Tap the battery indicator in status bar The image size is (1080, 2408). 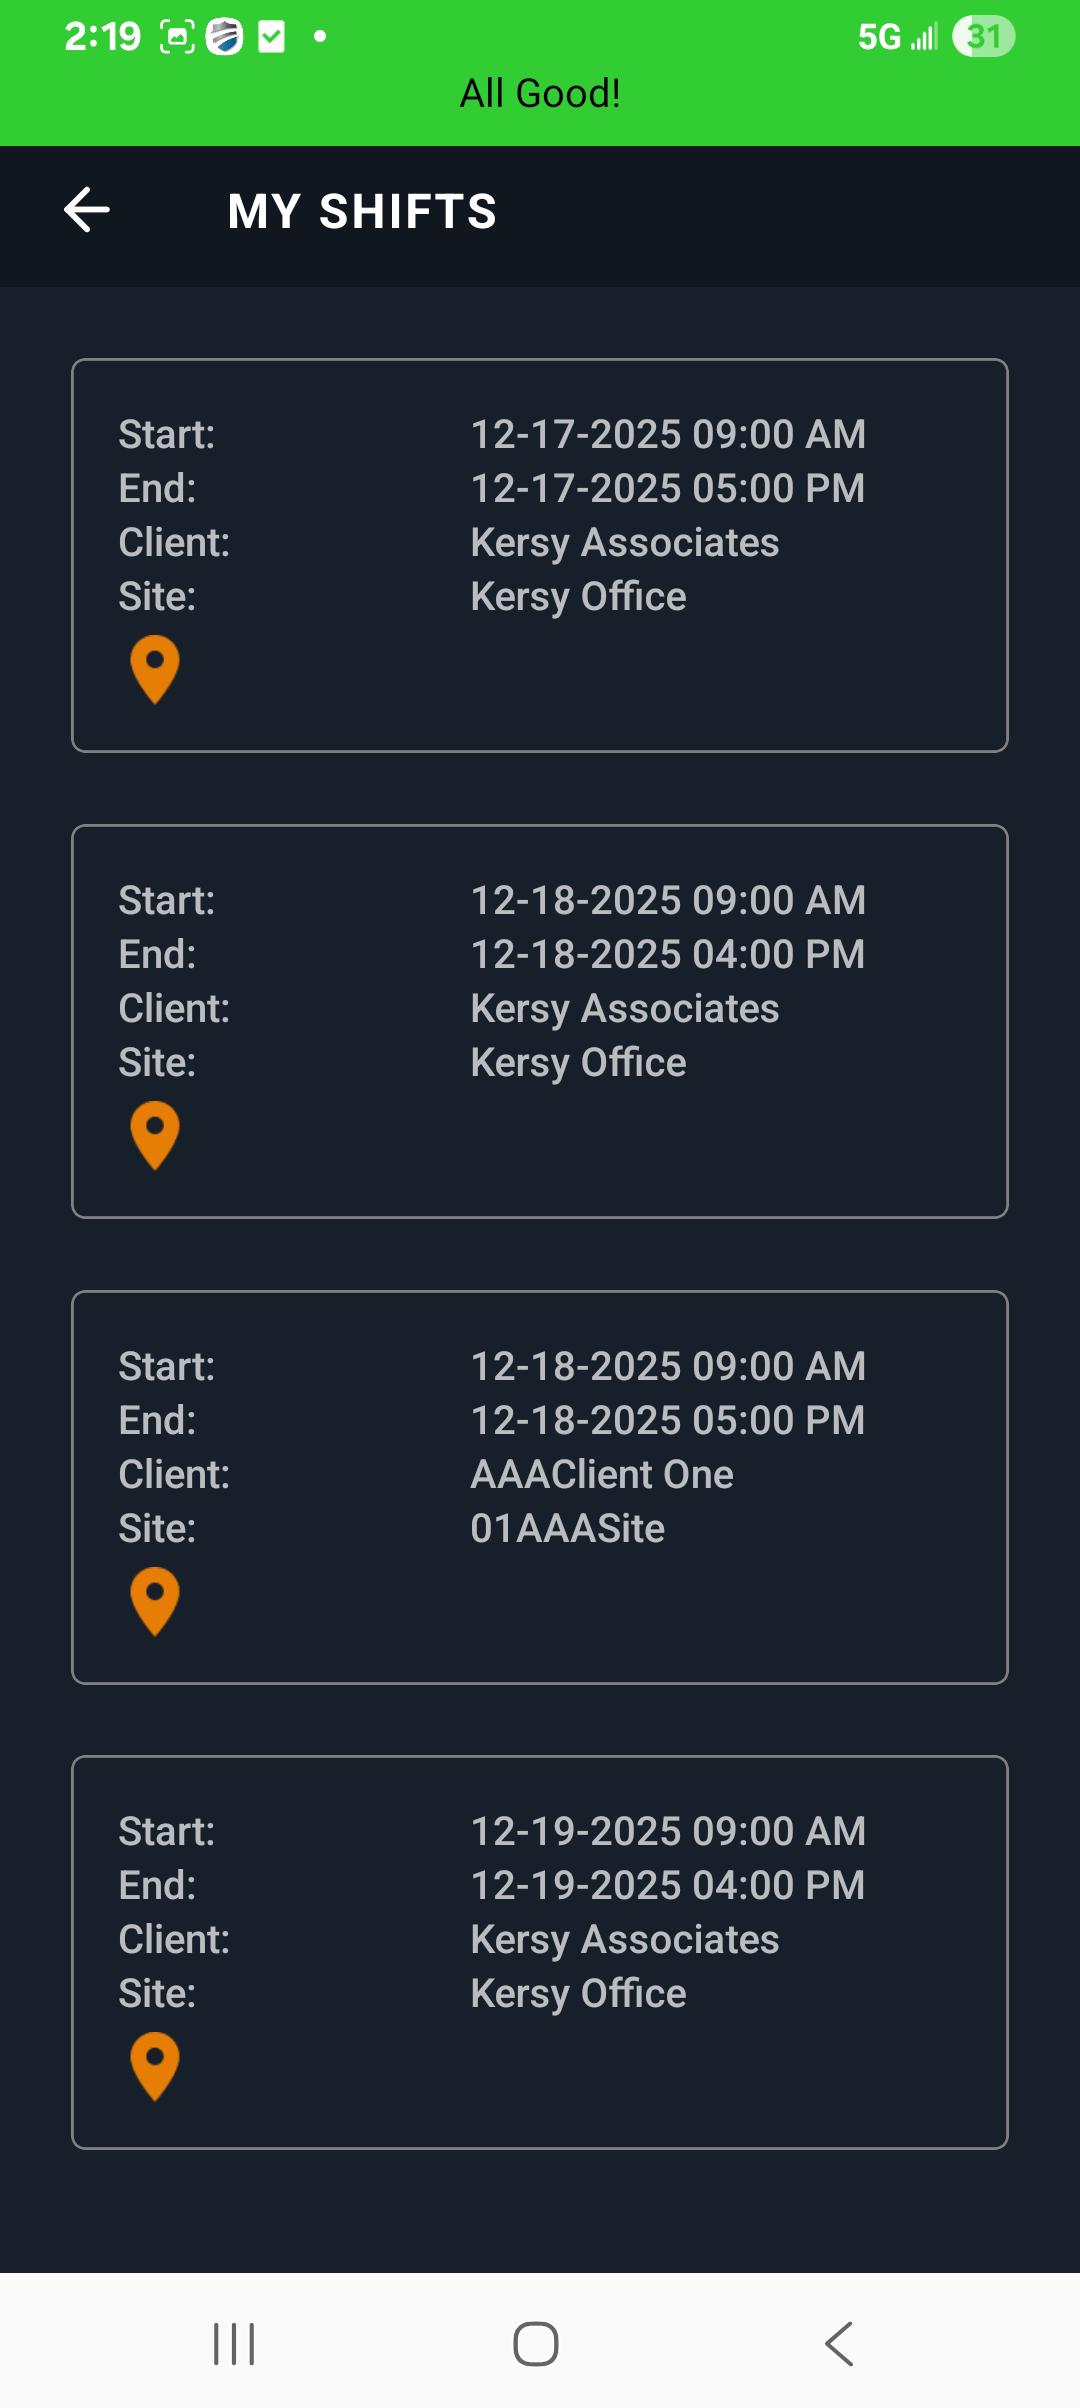pyautogui.click(x=983, y=37)
